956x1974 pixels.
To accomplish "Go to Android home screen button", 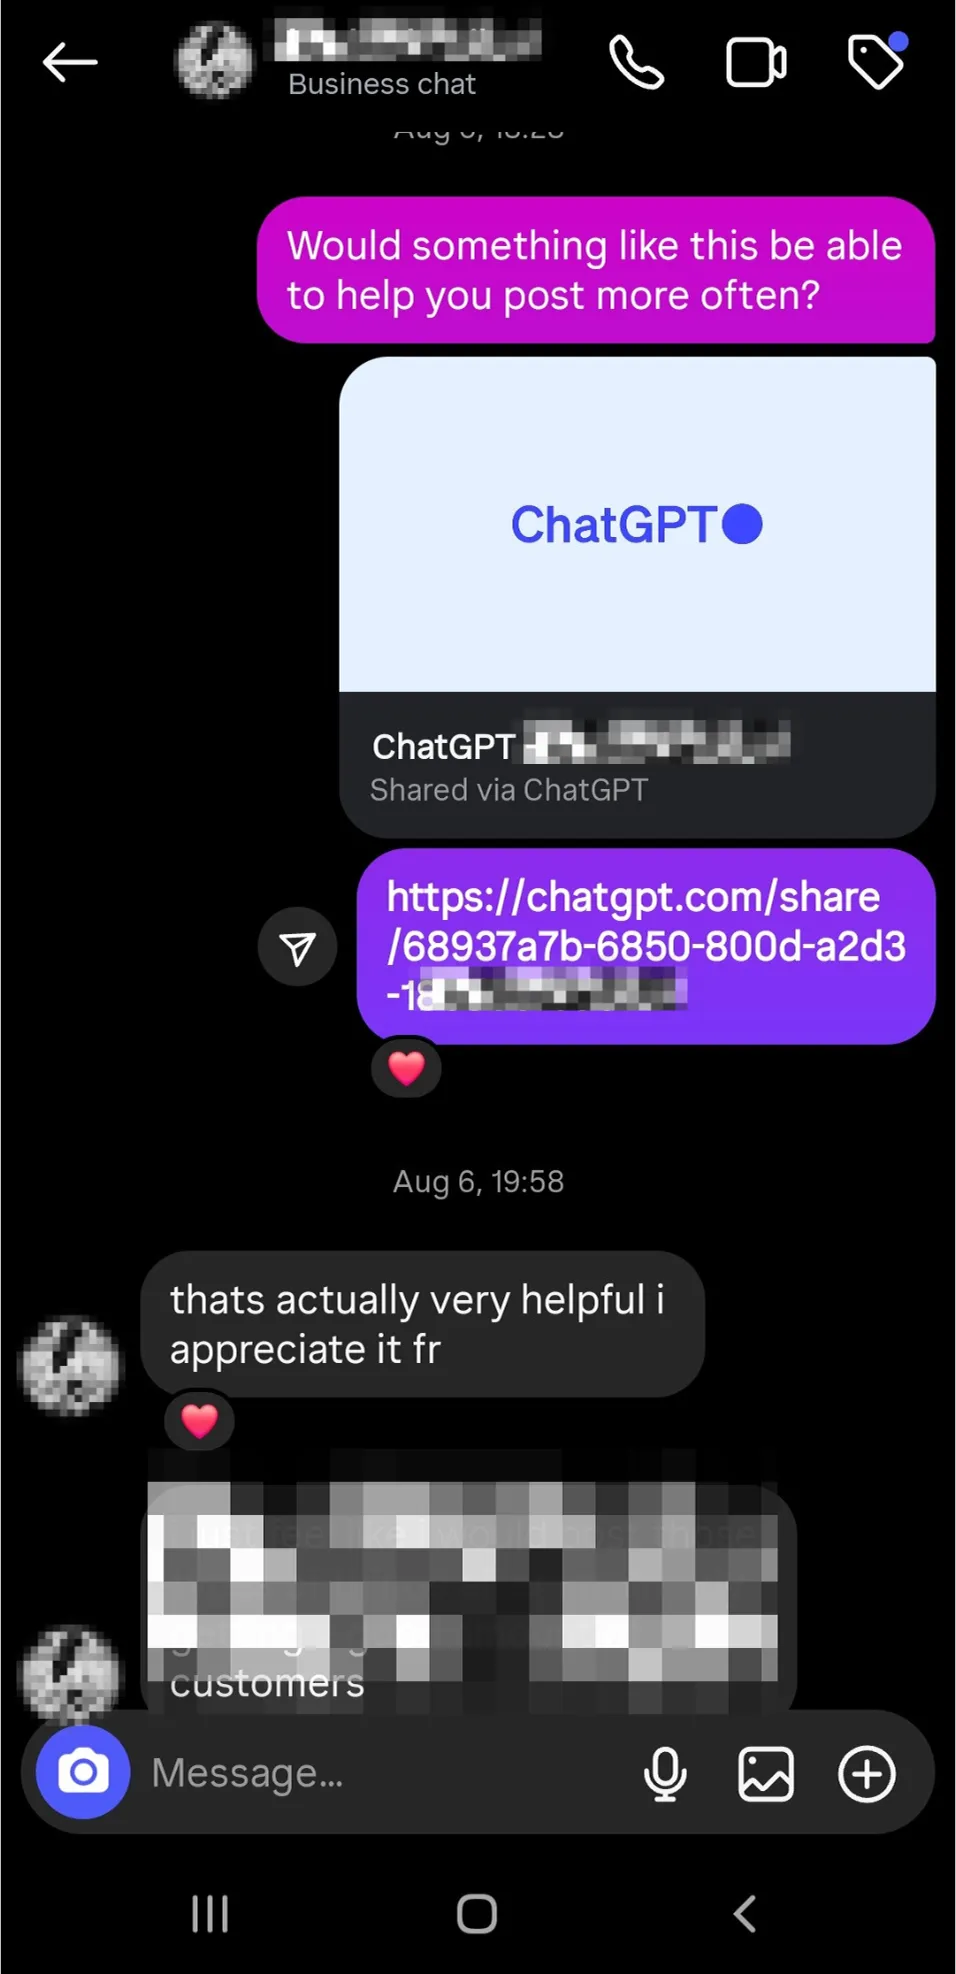I will (x=477, y=1914).
